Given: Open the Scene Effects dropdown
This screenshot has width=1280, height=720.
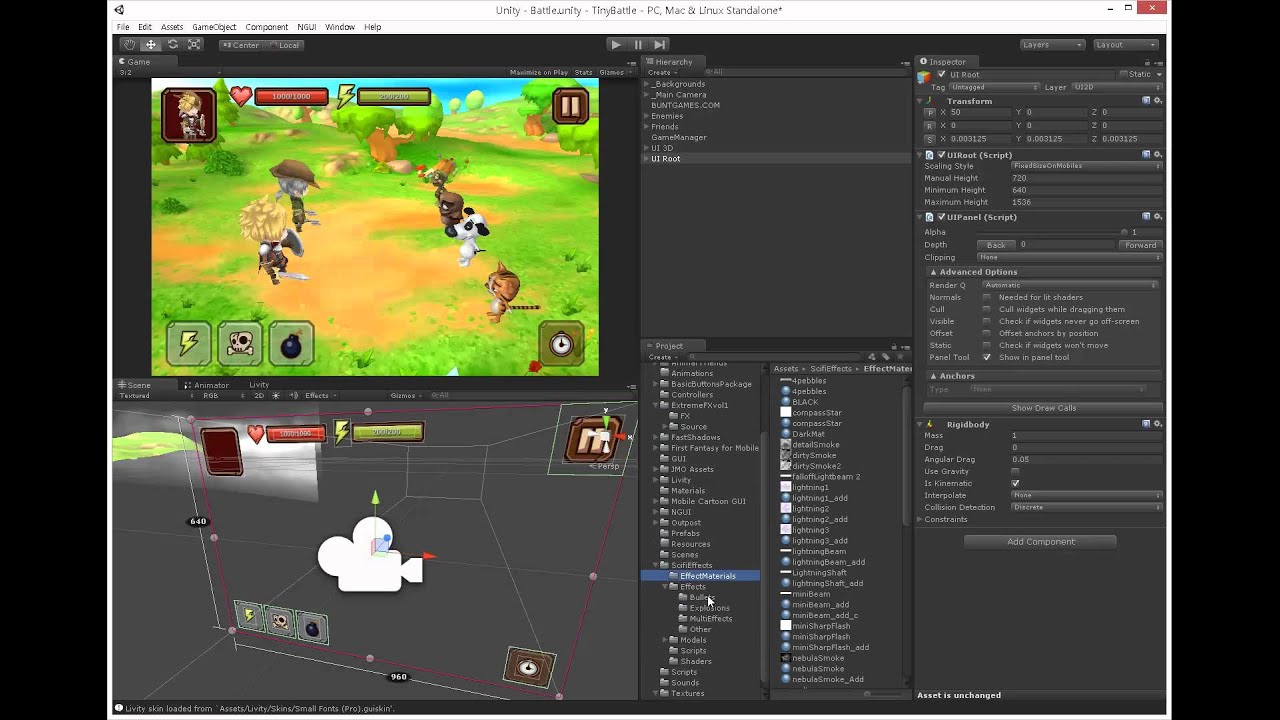Looking at the screenshot, I should pos(321,395).
